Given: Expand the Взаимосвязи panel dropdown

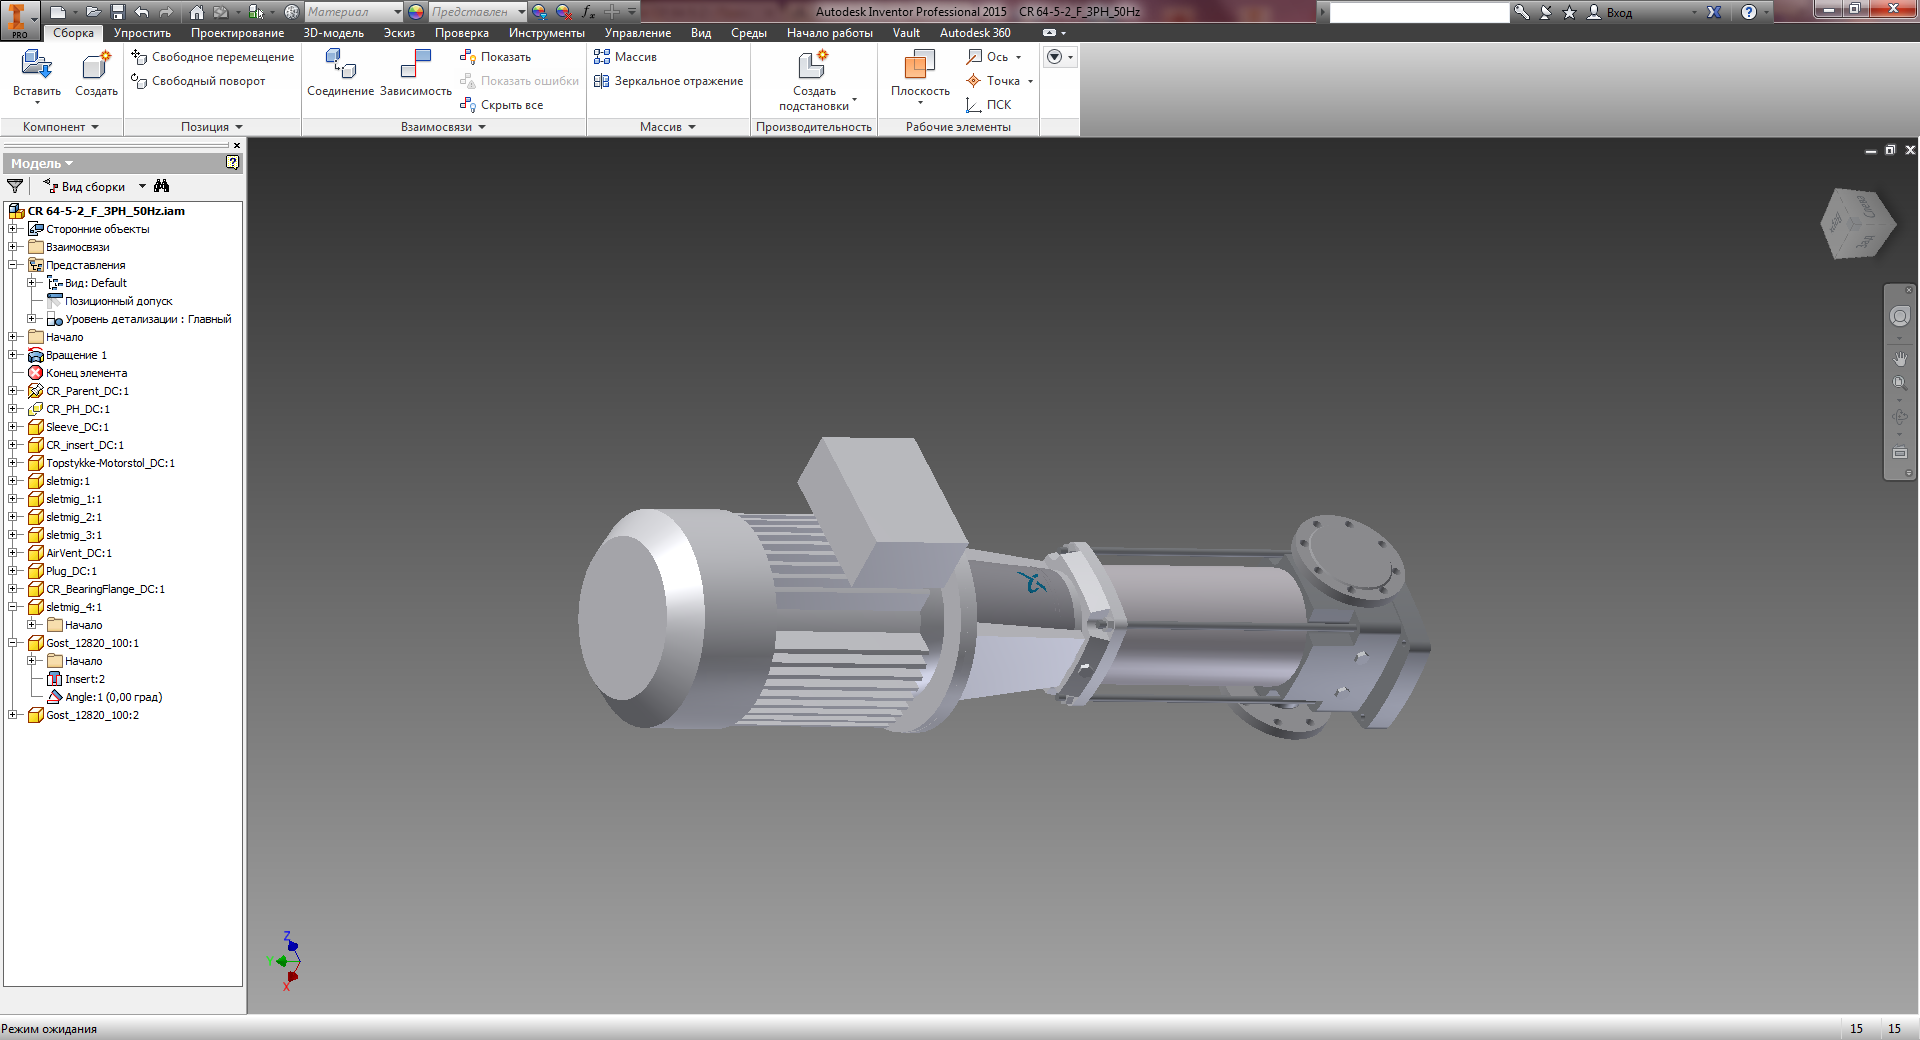Looking at the screenshot, I should pyautogui.click(x=443, y=127).
